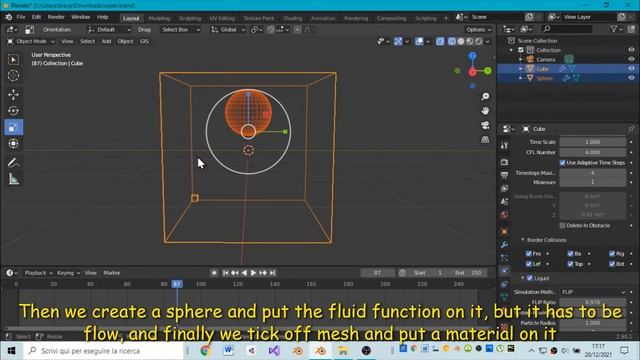Image resolution: width=640 pixels, height=360 pixels.
Task: Open the Render properties tab
Action: (504, 162)
